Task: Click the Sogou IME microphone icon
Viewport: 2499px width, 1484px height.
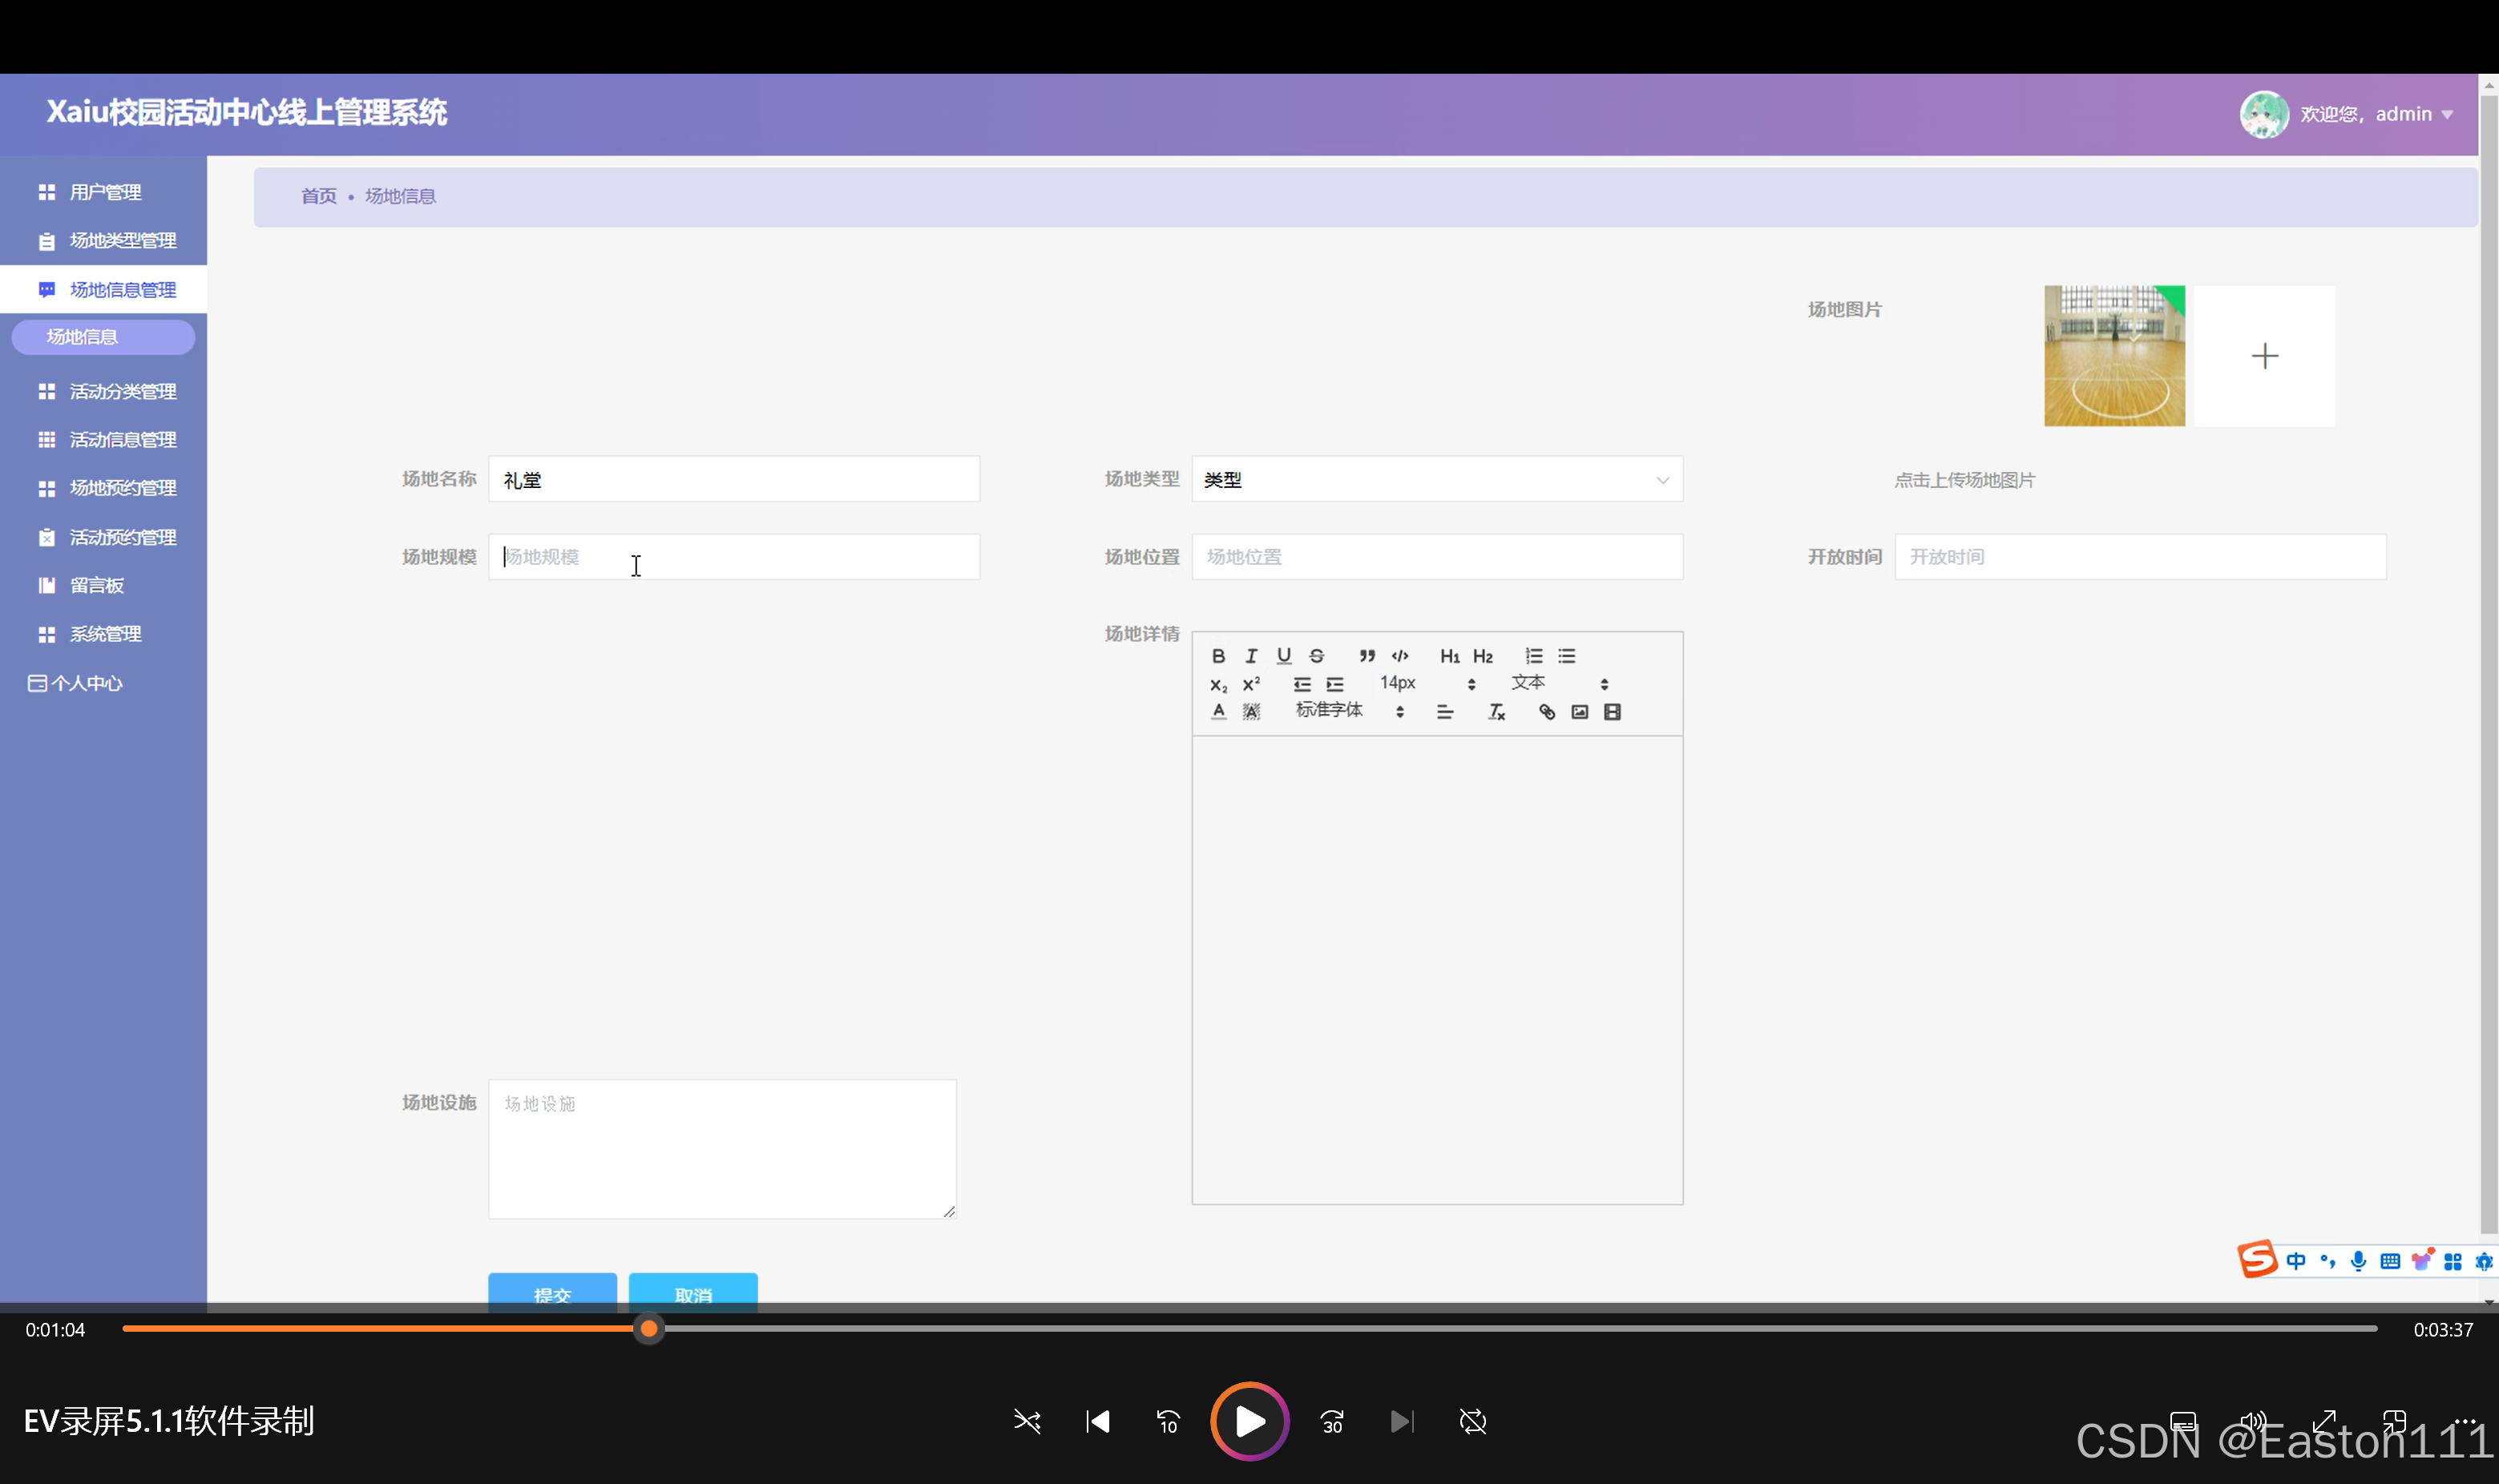Action: coord(2359,1262)
